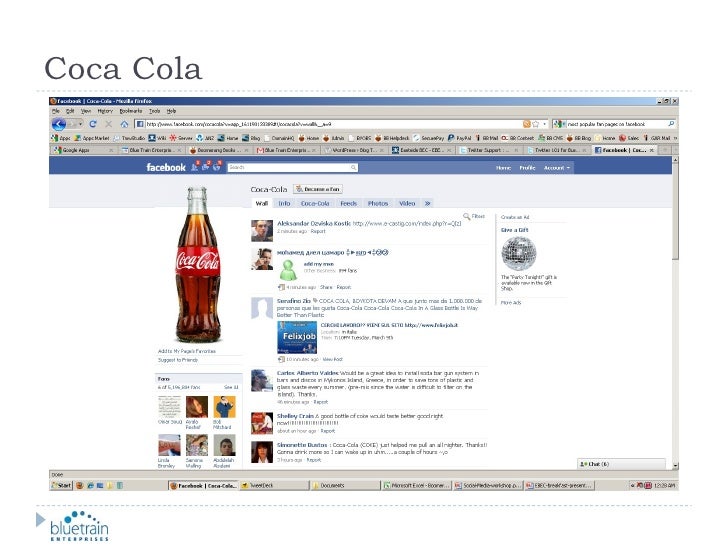Switch to the Boomerang Books tab

221,150
